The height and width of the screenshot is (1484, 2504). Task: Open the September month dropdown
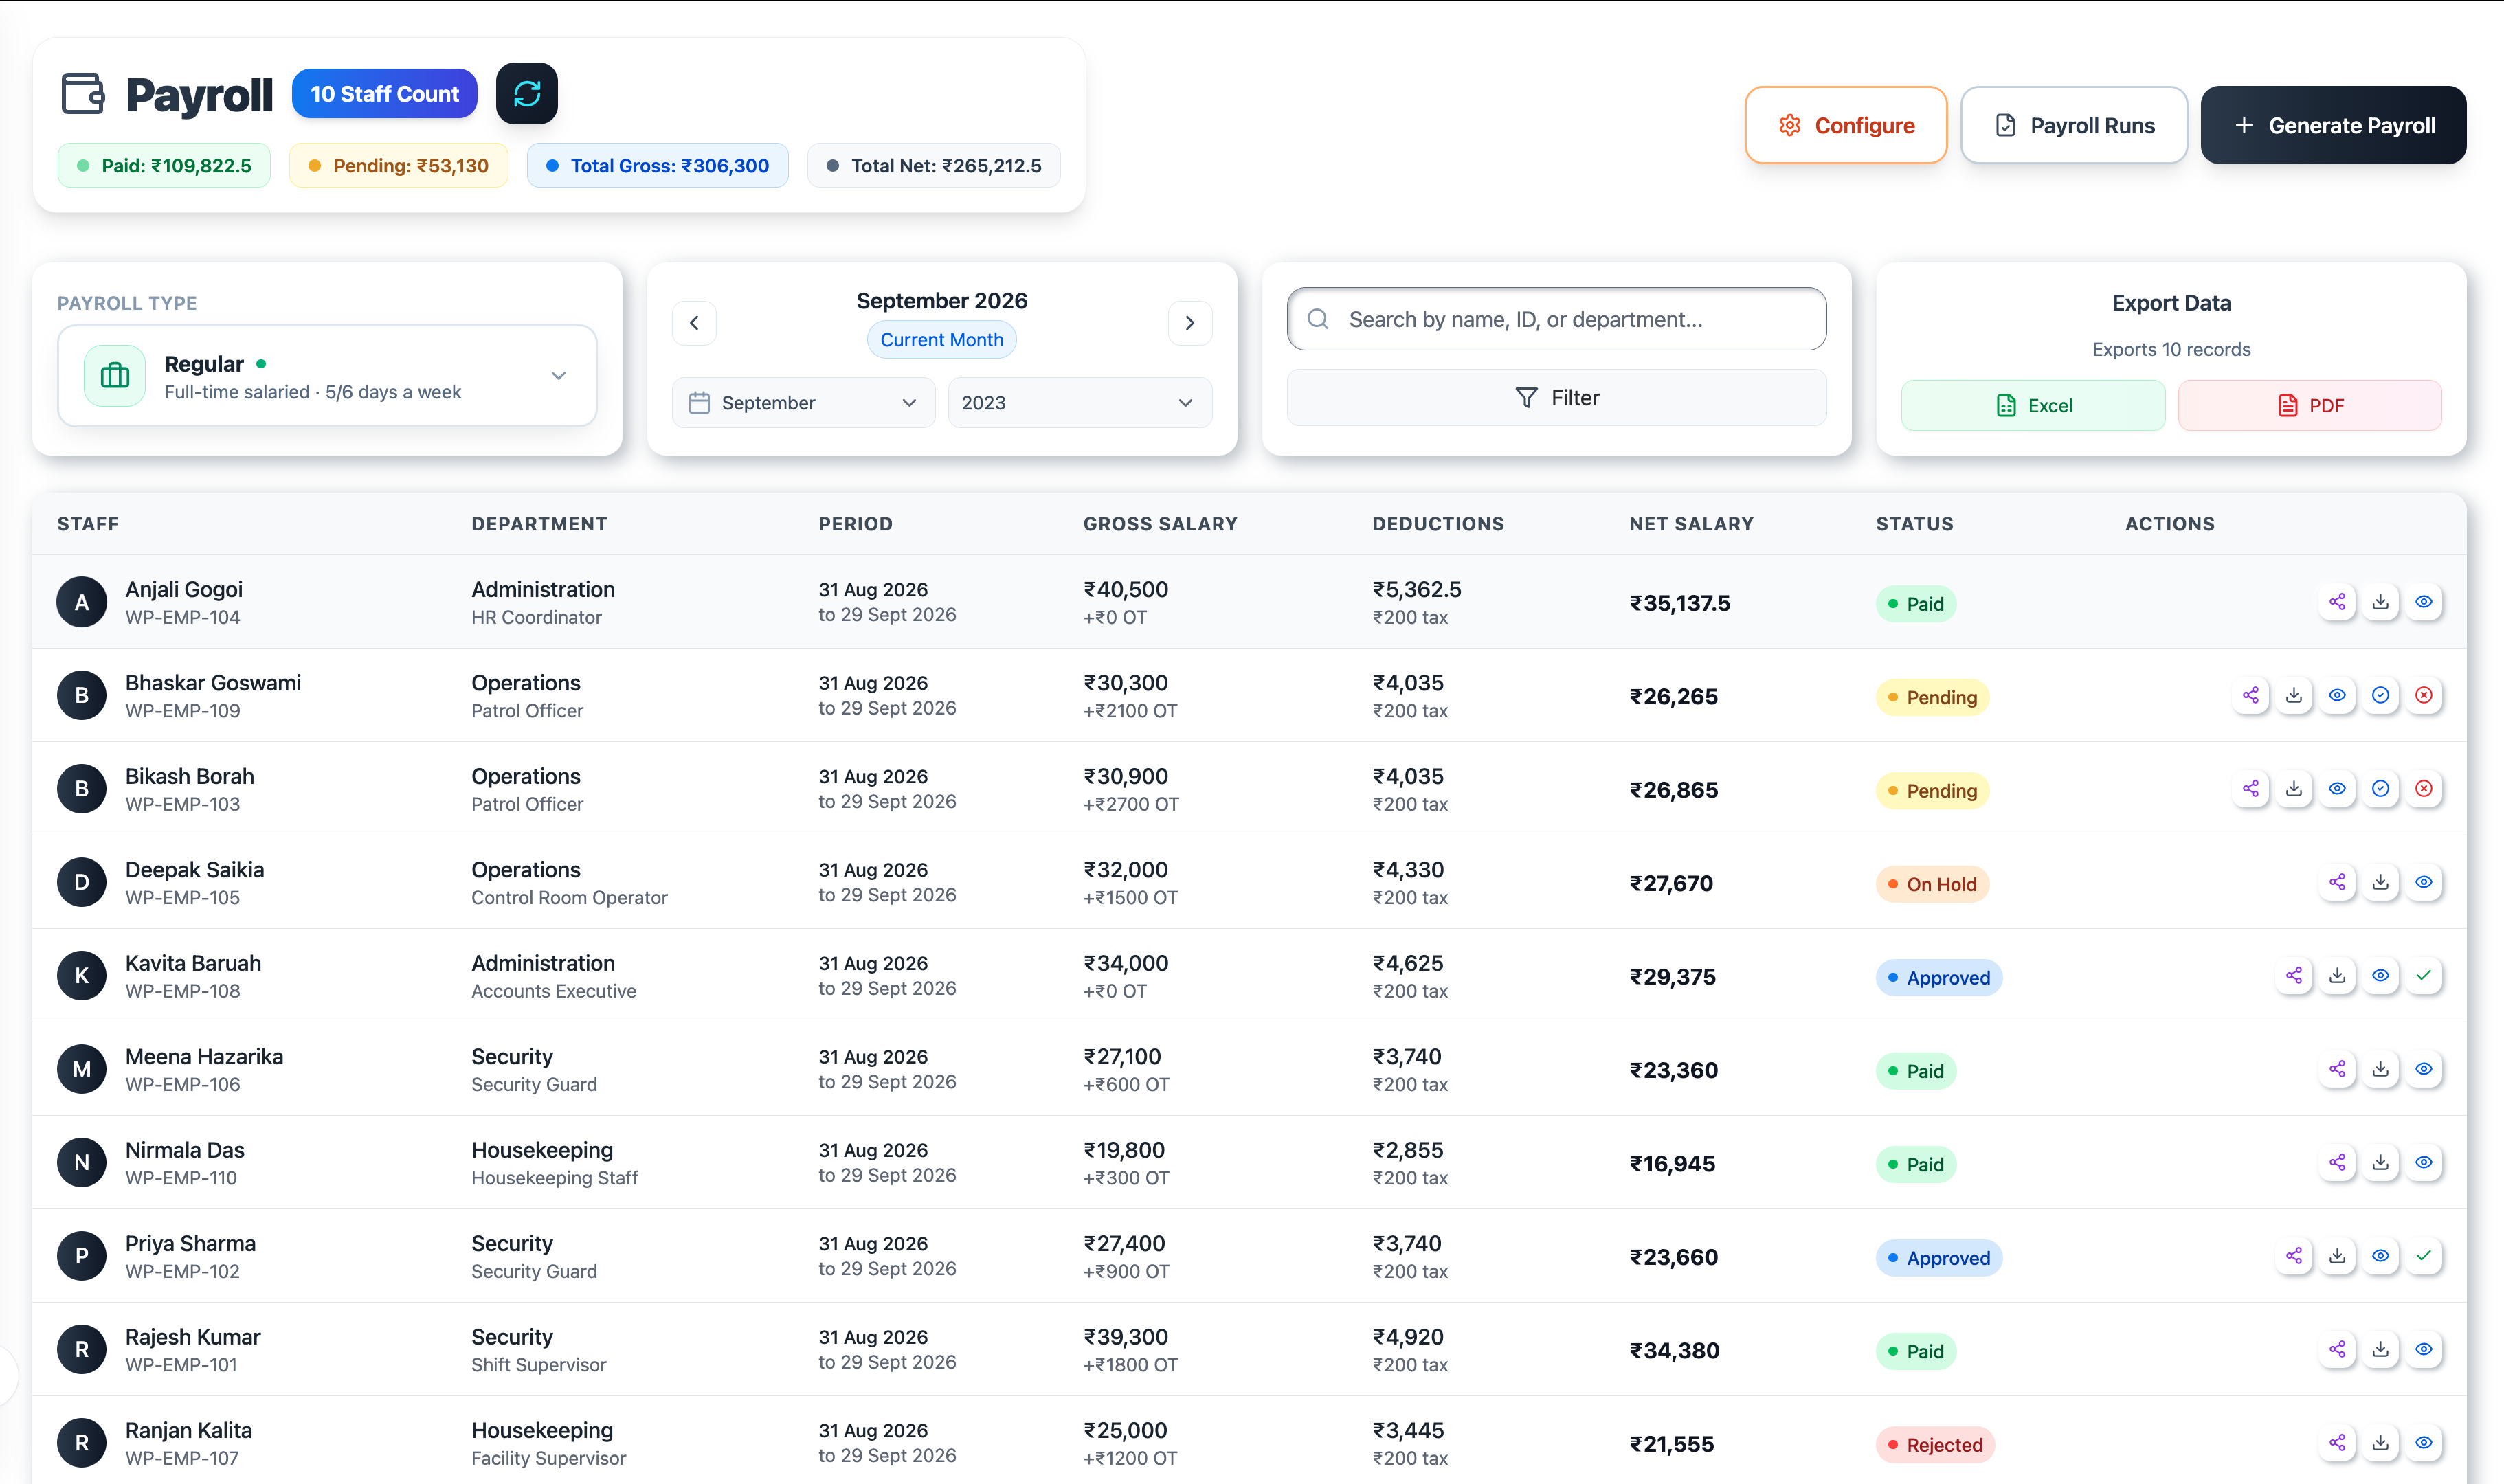(803, 403)
